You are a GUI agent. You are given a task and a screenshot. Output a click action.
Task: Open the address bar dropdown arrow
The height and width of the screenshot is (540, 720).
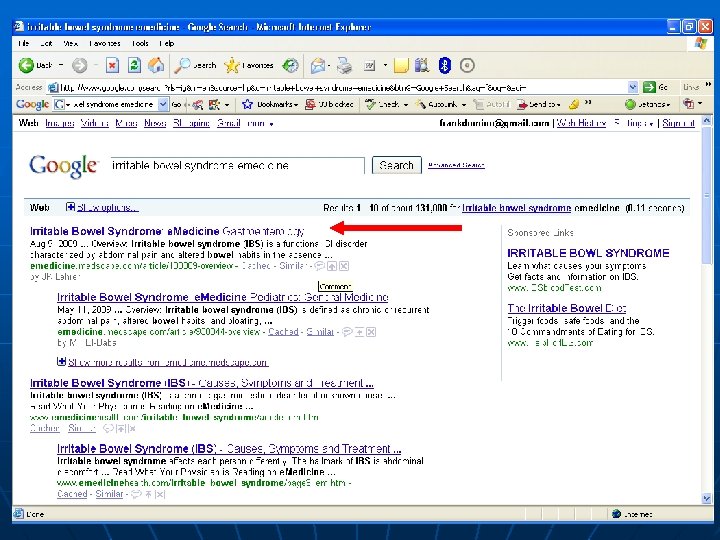tap(633, 87)
